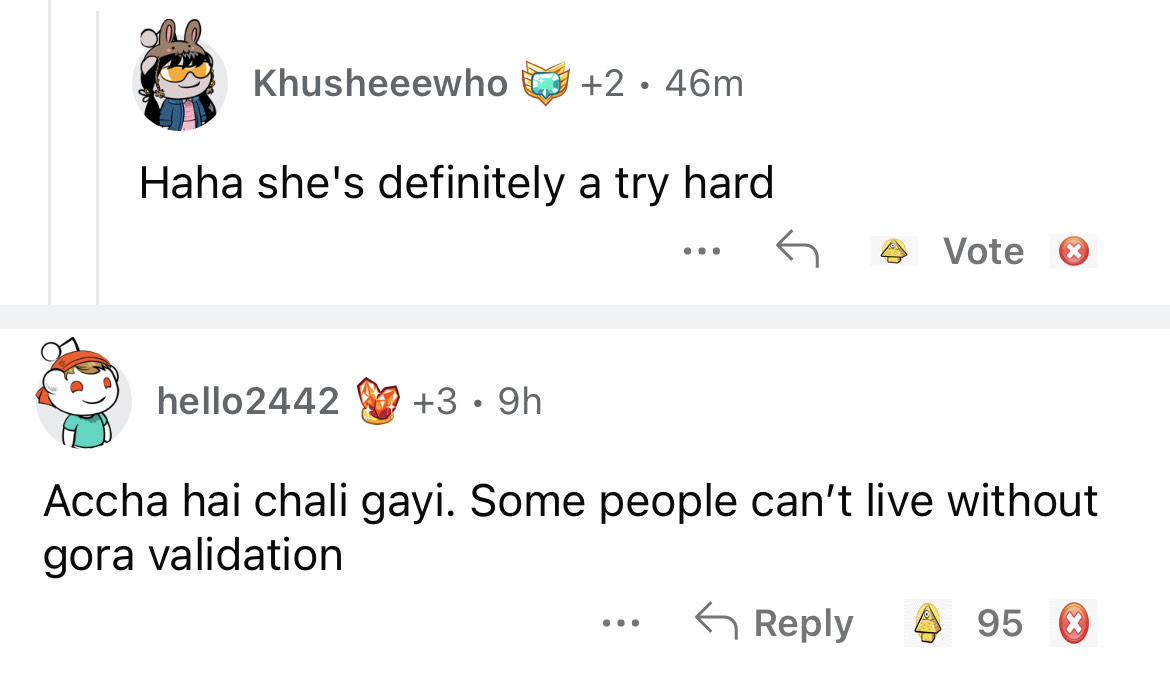
Task: Open hello2442's user profile link
Action: point(248,402)
